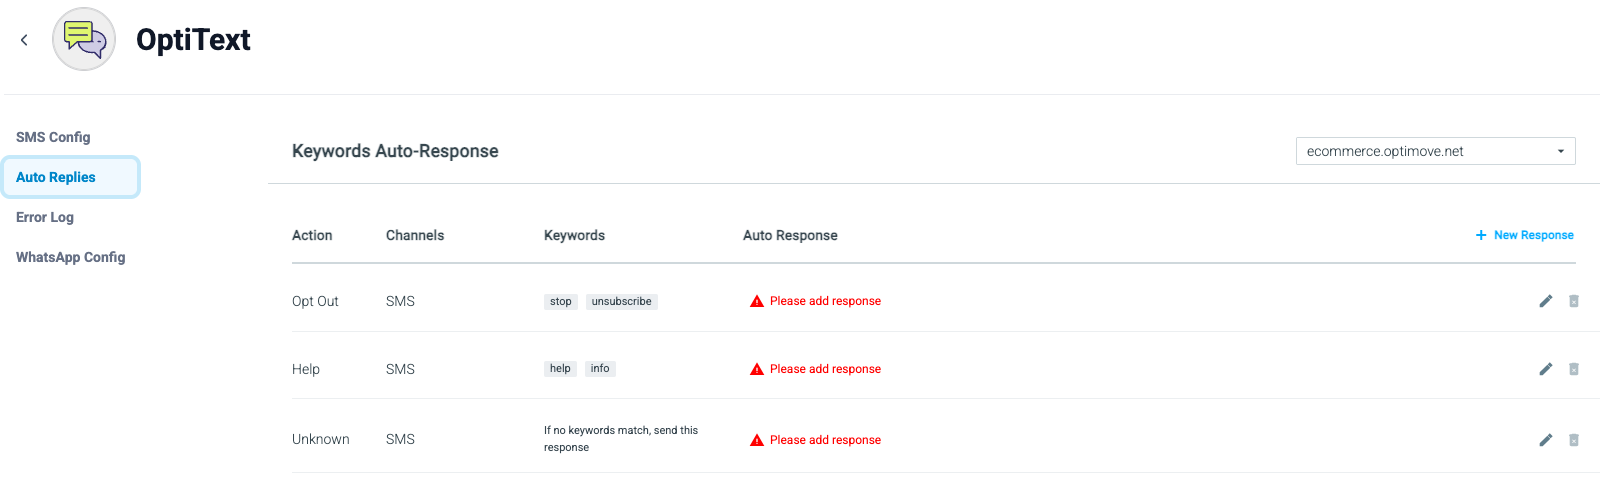Click the Keywords column header
The width and height of the screenshot is (1613, 489).
point(574,235)
